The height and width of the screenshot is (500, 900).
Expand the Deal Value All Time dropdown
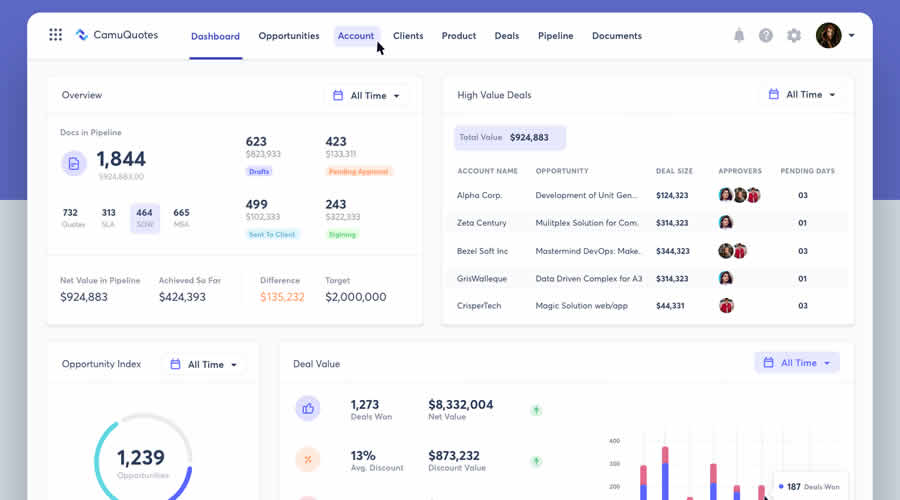797,363
